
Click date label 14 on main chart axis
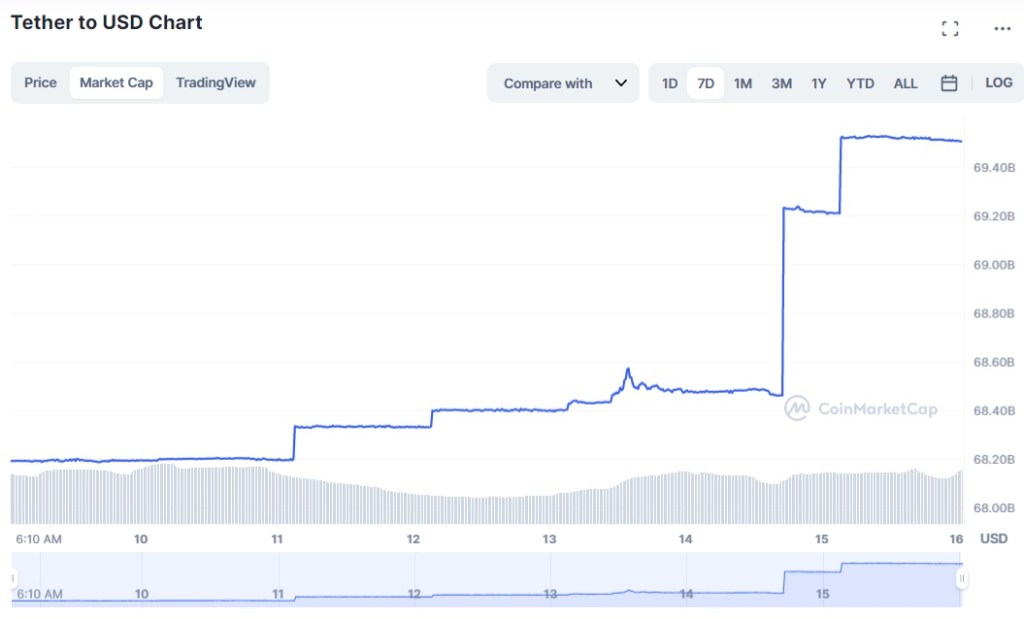click(685, 539)
